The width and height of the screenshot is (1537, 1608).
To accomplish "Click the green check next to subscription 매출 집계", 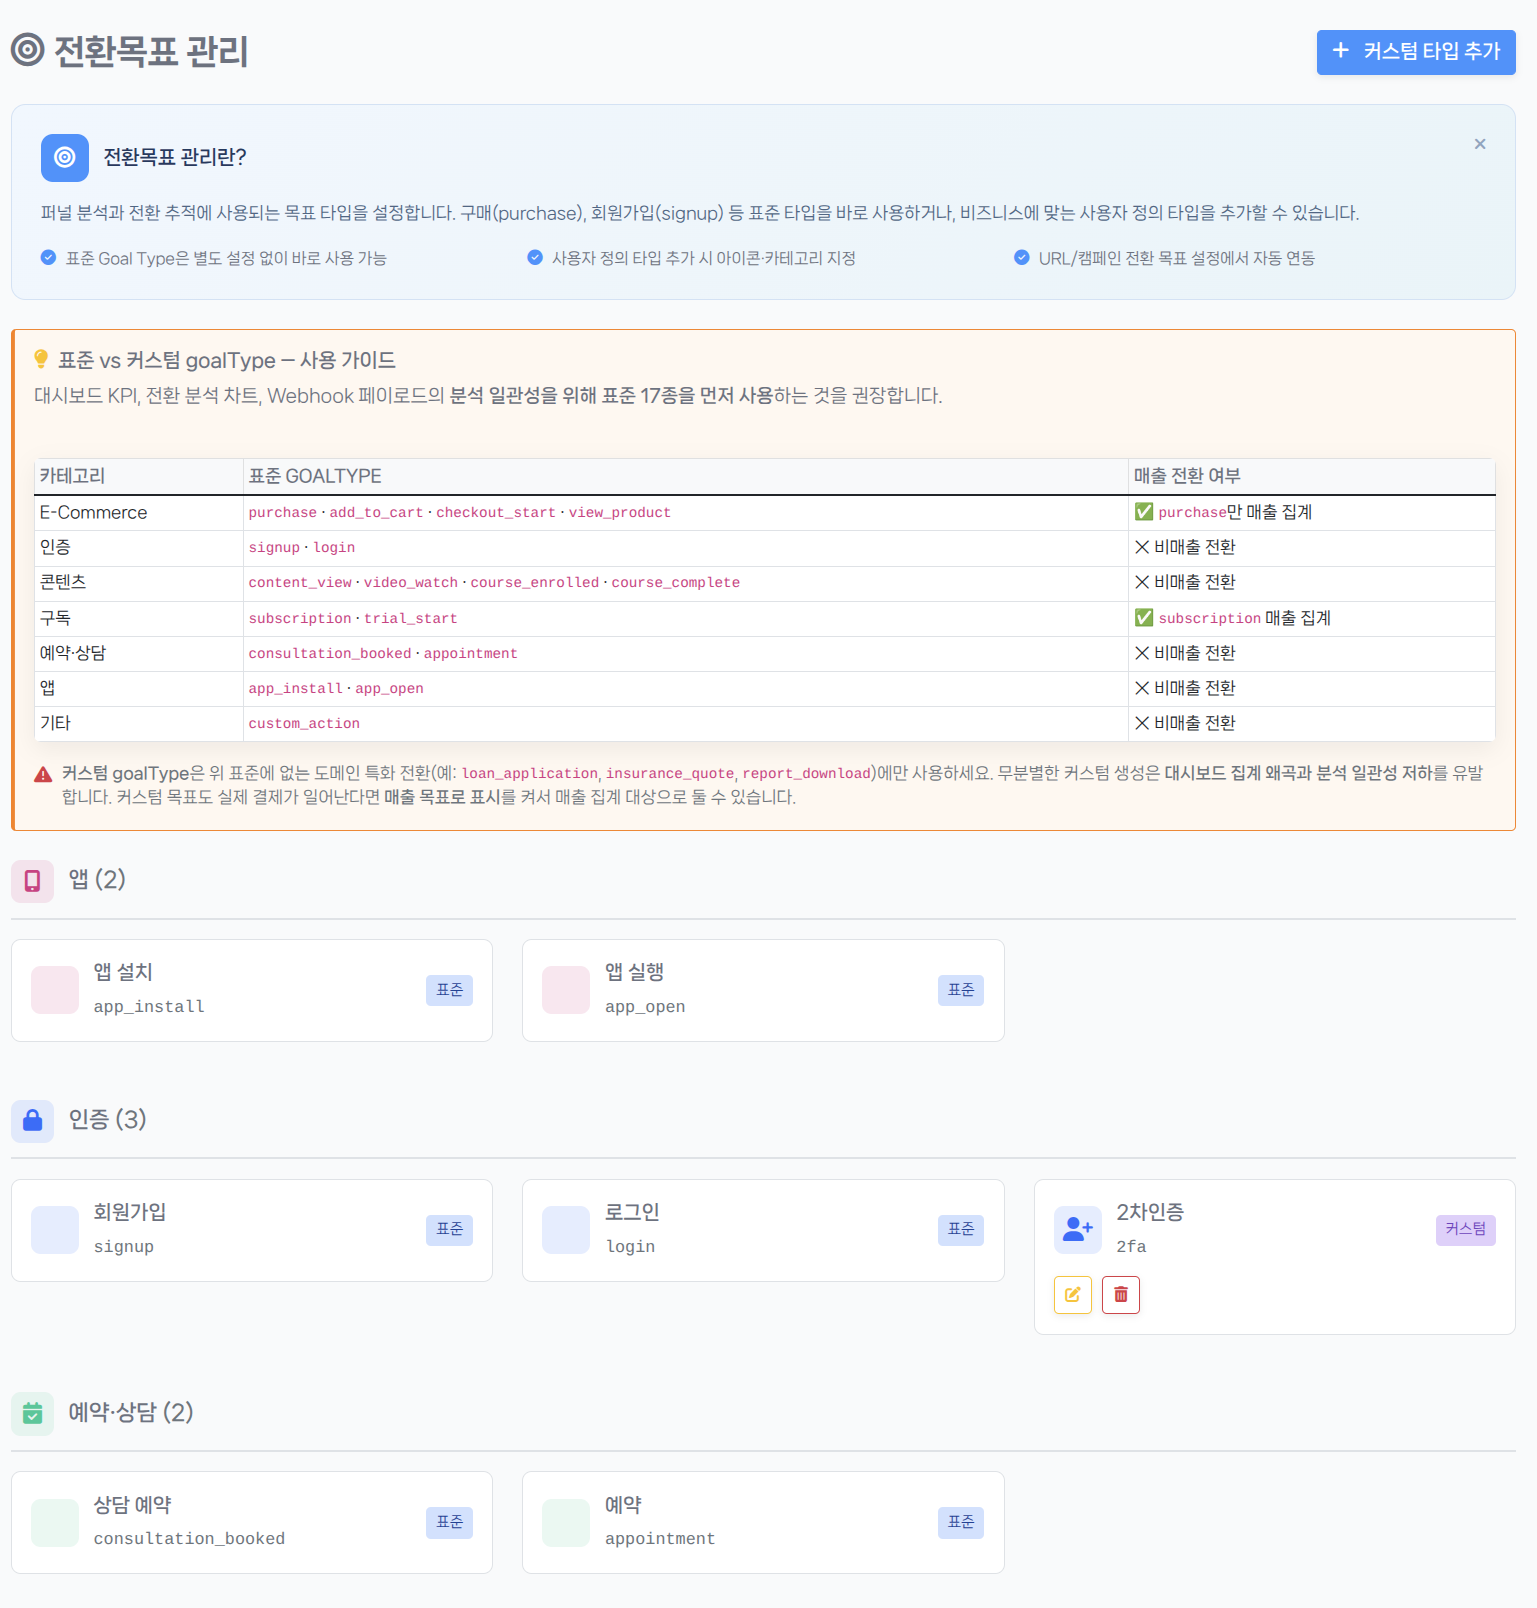I will tap(1144, 618).
